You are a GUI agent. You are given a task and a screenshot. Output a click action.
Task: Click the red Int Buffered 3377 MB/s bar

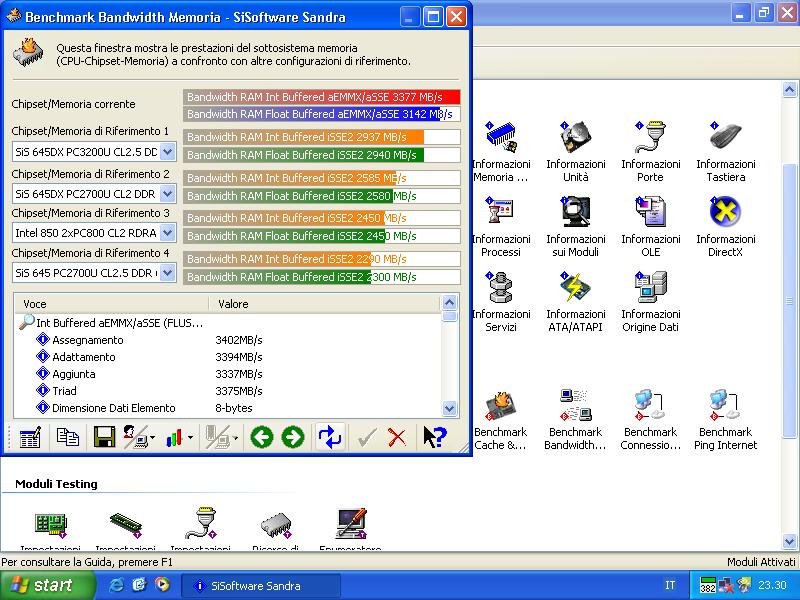[x=322, y=97]
